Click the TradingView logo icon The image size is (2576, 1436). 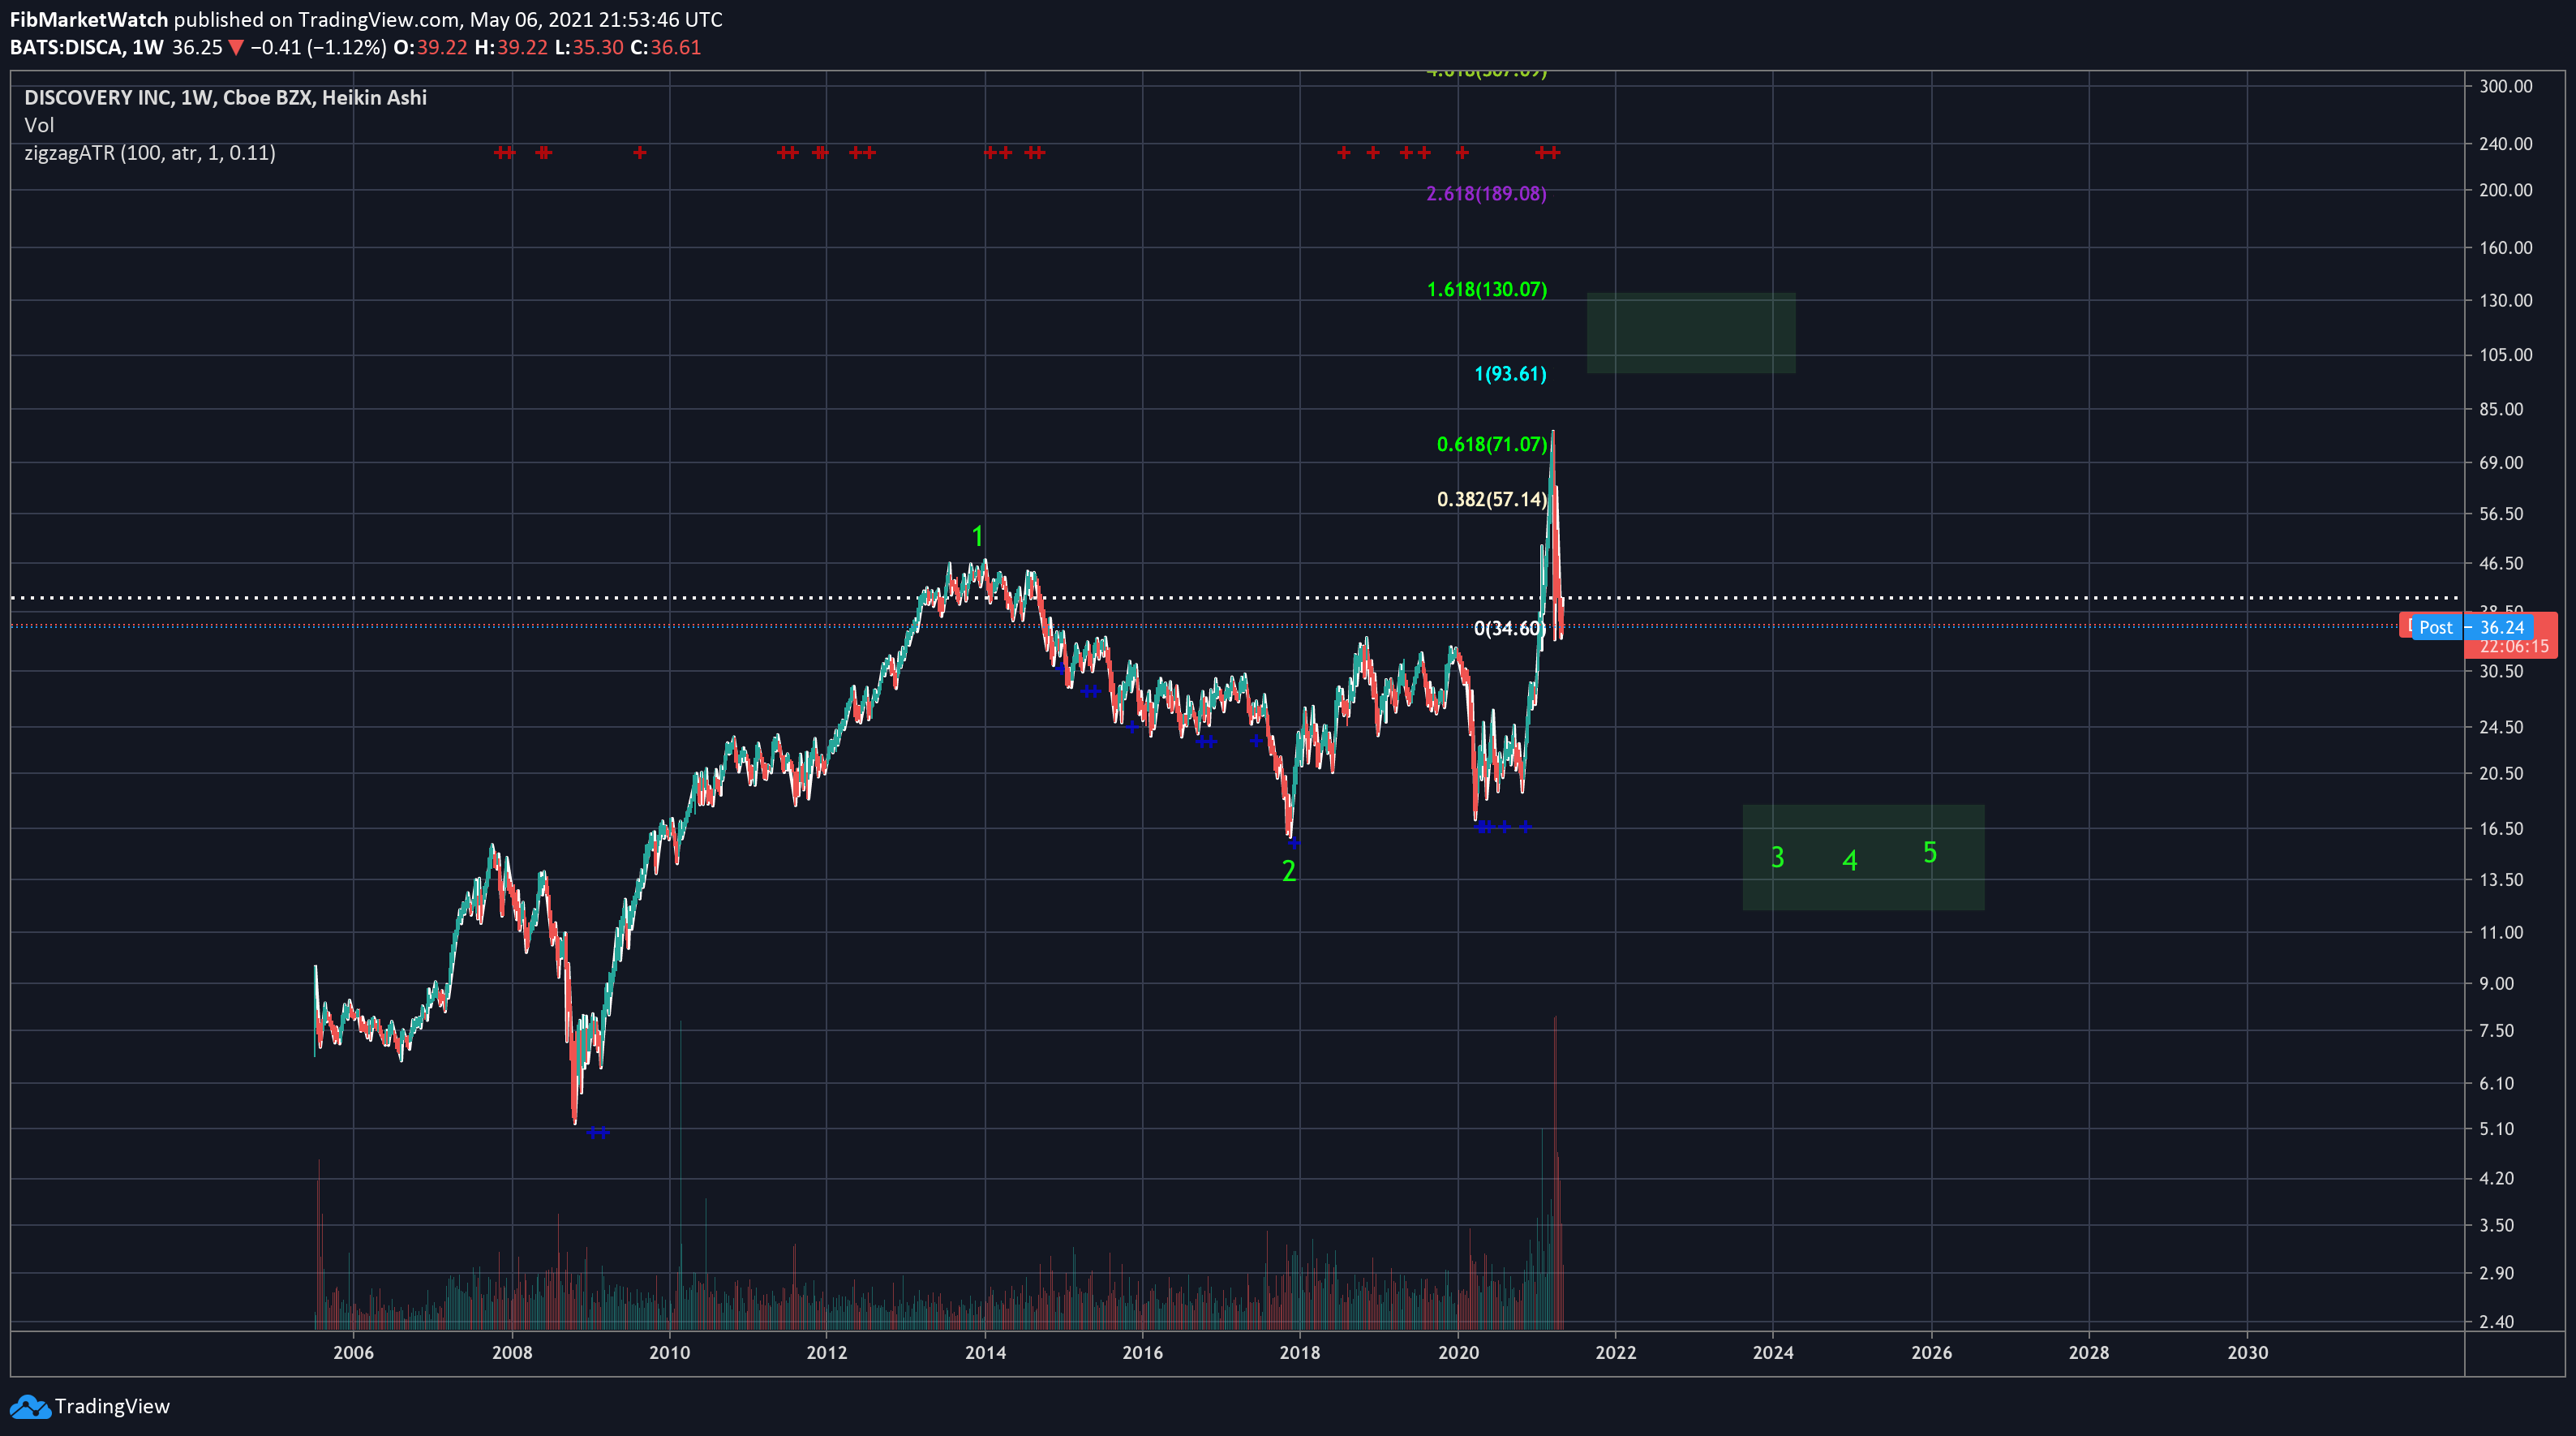30,1407
